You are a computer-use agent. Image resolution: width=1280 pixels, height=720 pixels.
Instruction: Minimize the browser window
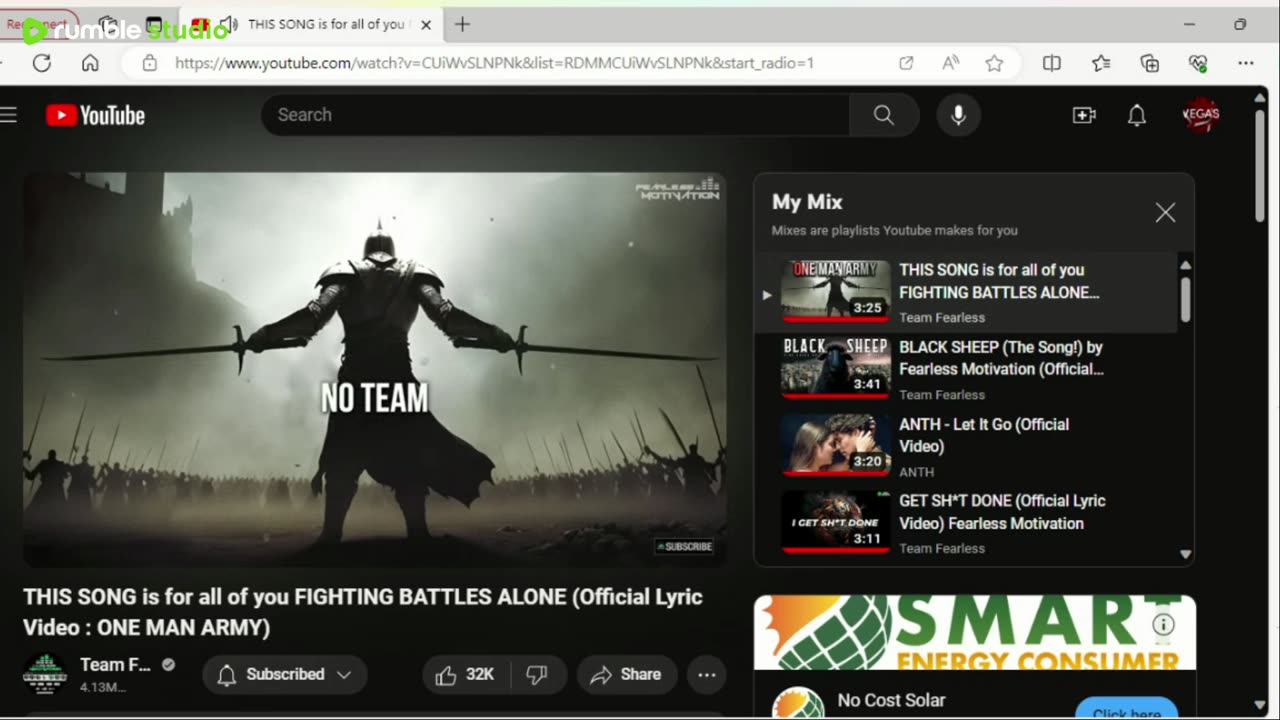point(1189,24)
